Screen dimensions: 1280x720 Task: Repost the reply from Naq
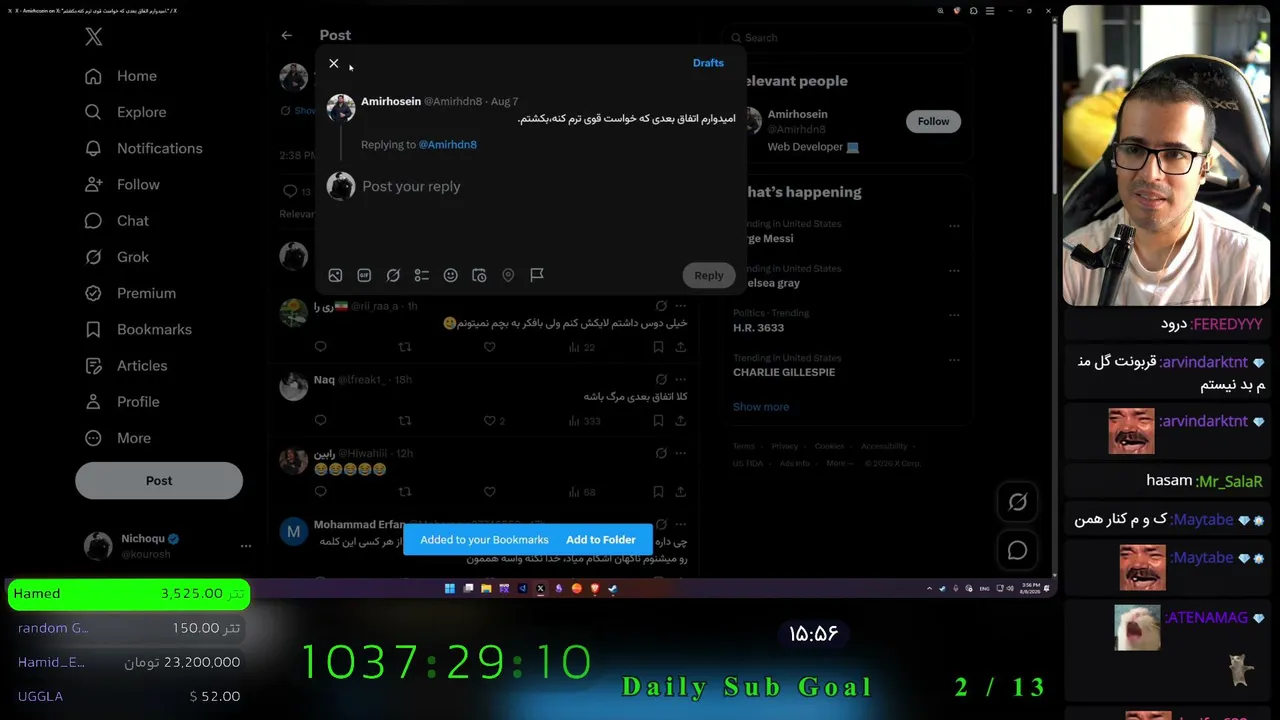click(x=405, y=421)
